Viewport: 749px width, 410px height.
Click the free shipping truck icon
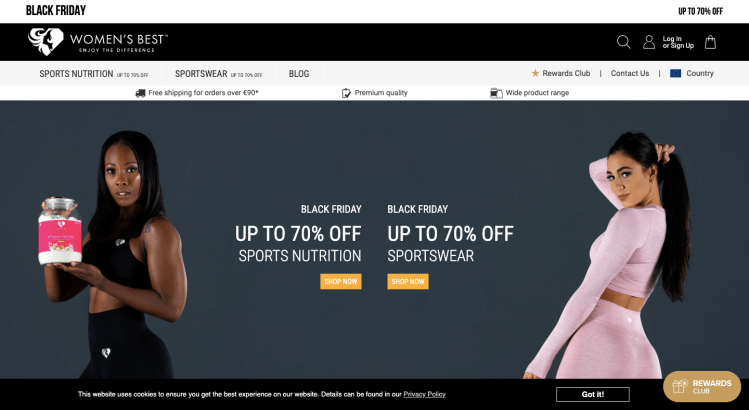coord(140,93)
